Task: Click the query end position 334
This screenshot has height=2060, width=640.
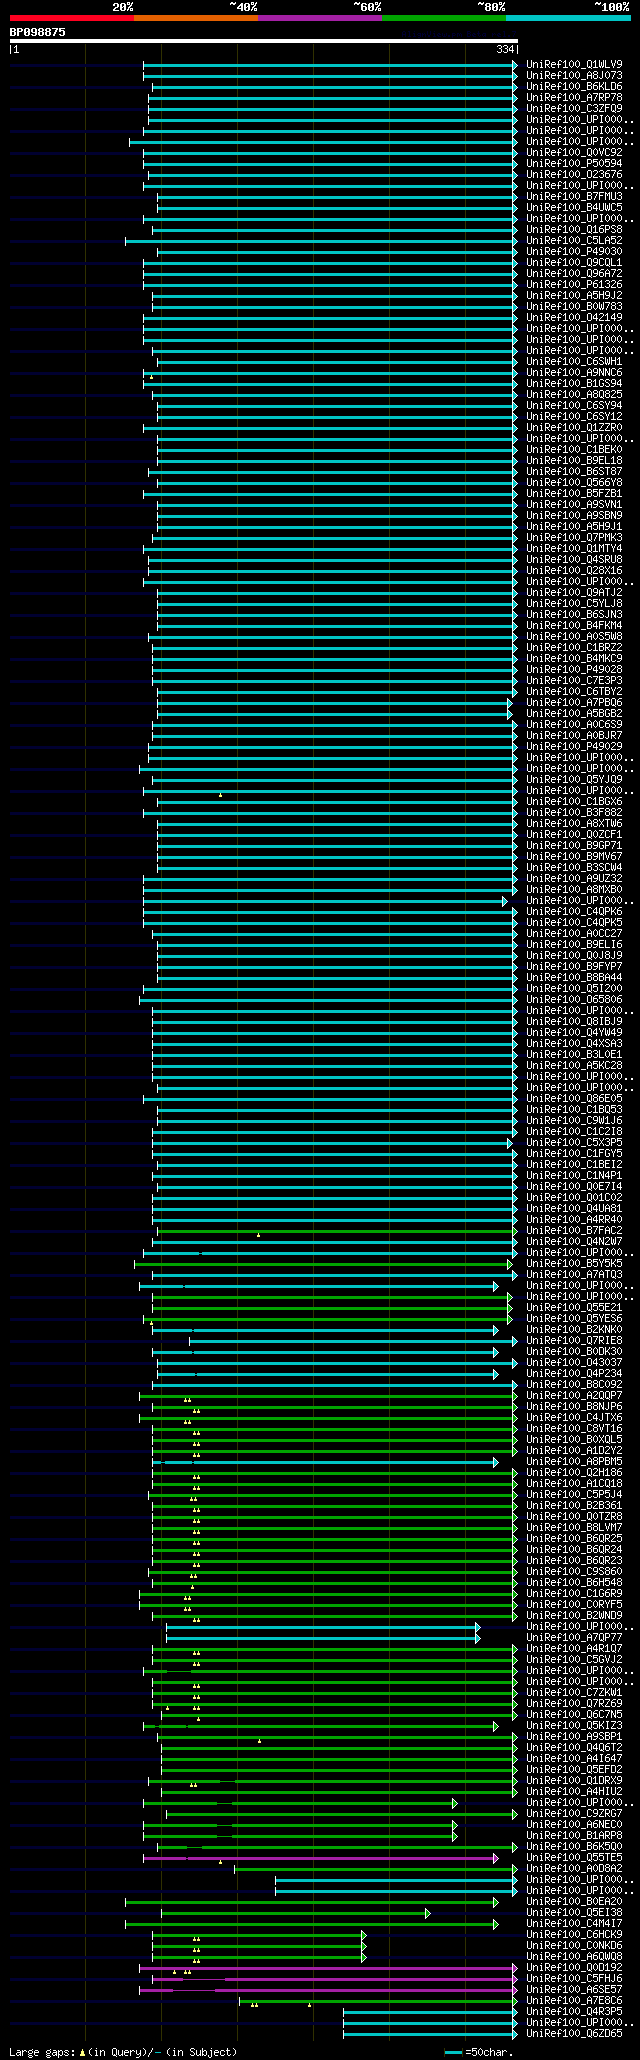Action: [x=505, y=49]
